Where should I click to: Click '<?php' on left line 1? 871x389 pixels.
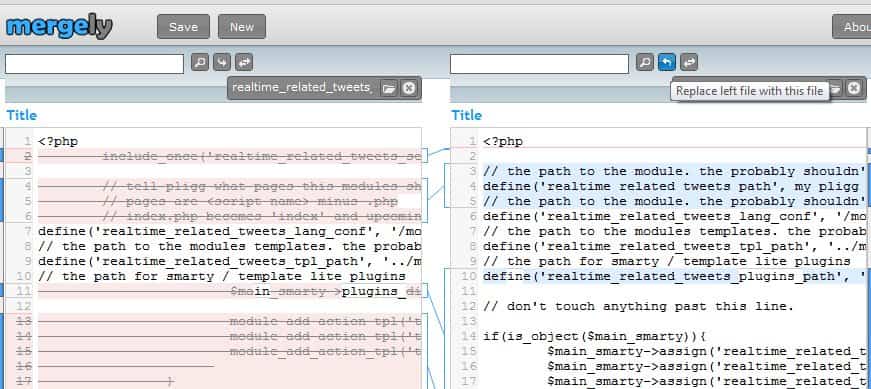[x=58, y=142]
